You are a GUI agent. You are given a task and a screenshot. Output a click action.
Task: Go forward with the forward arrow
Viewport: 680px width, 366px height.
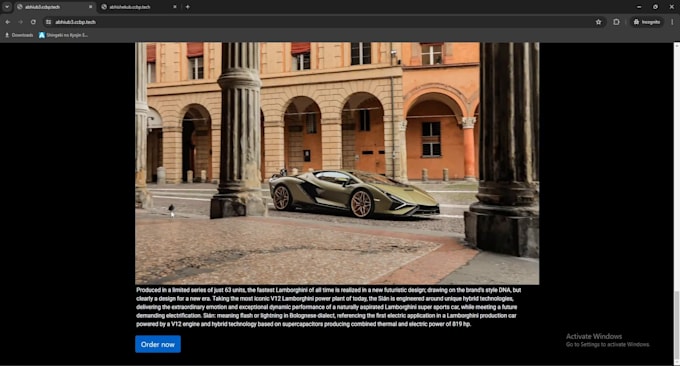coord(20,22)
